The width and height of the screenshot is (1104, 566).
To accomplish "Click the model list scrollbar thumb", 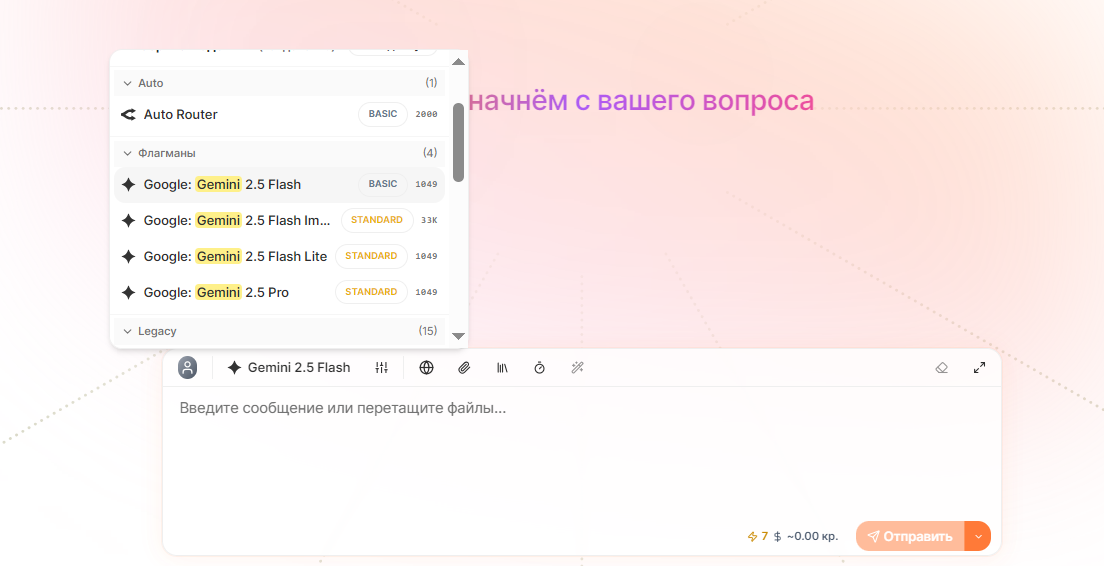I will [458, 142].
